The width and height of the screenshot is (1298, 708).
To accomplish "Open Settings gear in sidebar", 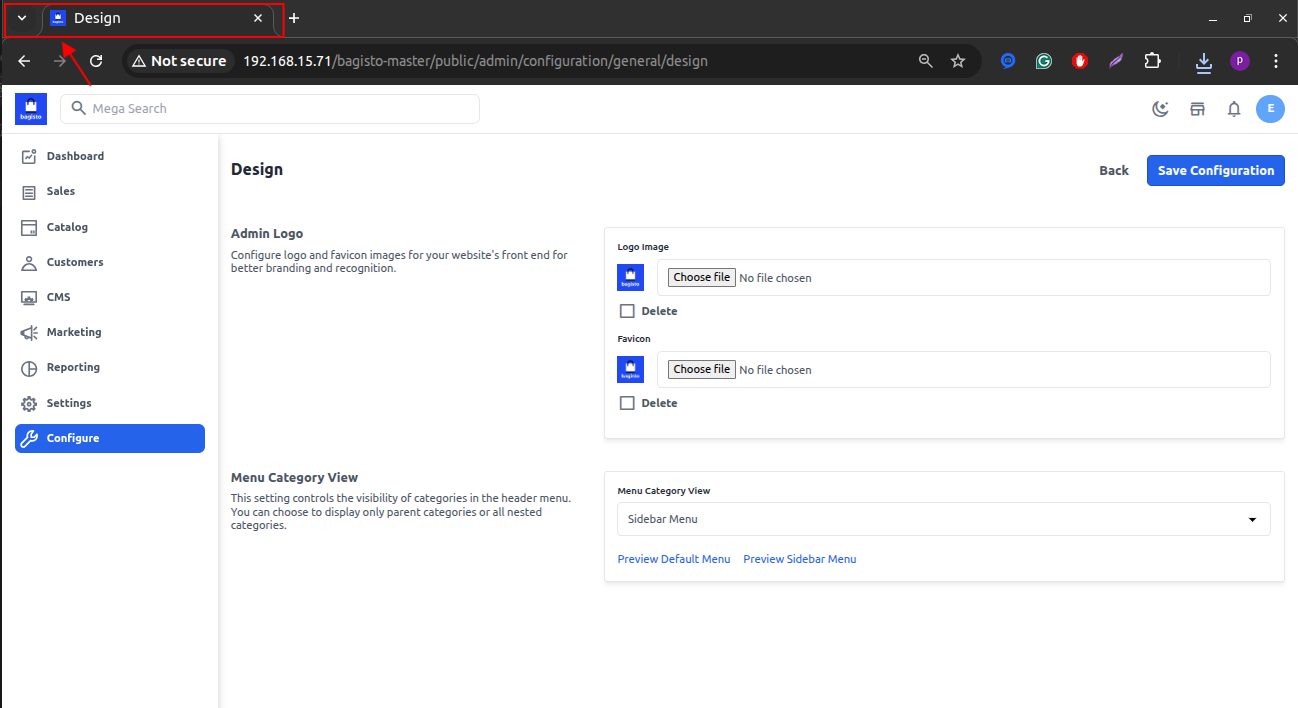I will (x=68, y=403).
